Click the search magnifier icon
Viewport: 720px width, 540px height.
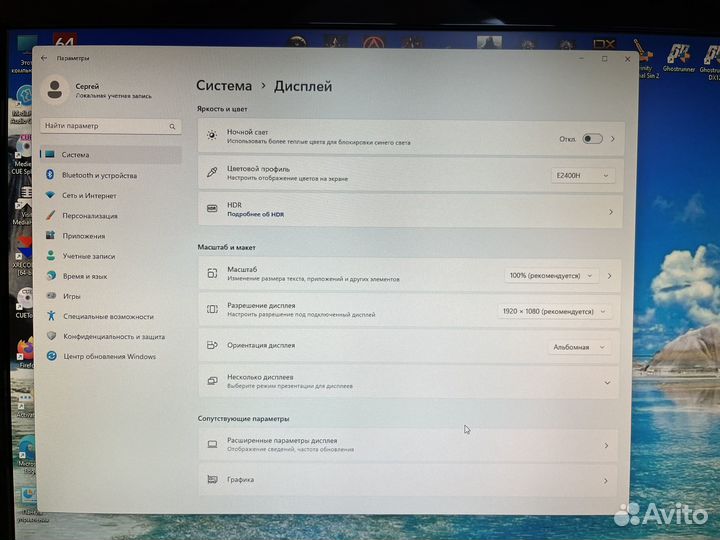pos(172,126)
